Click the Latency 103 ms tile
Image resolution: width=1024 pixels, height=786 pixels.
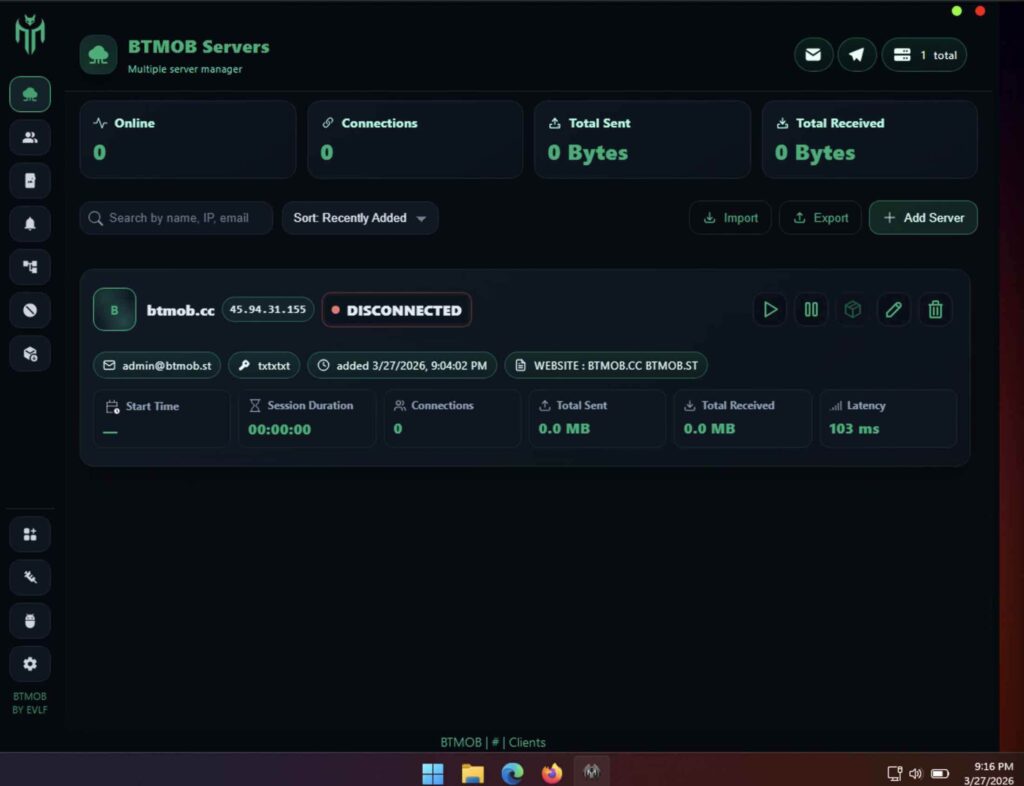coord(888,418)
